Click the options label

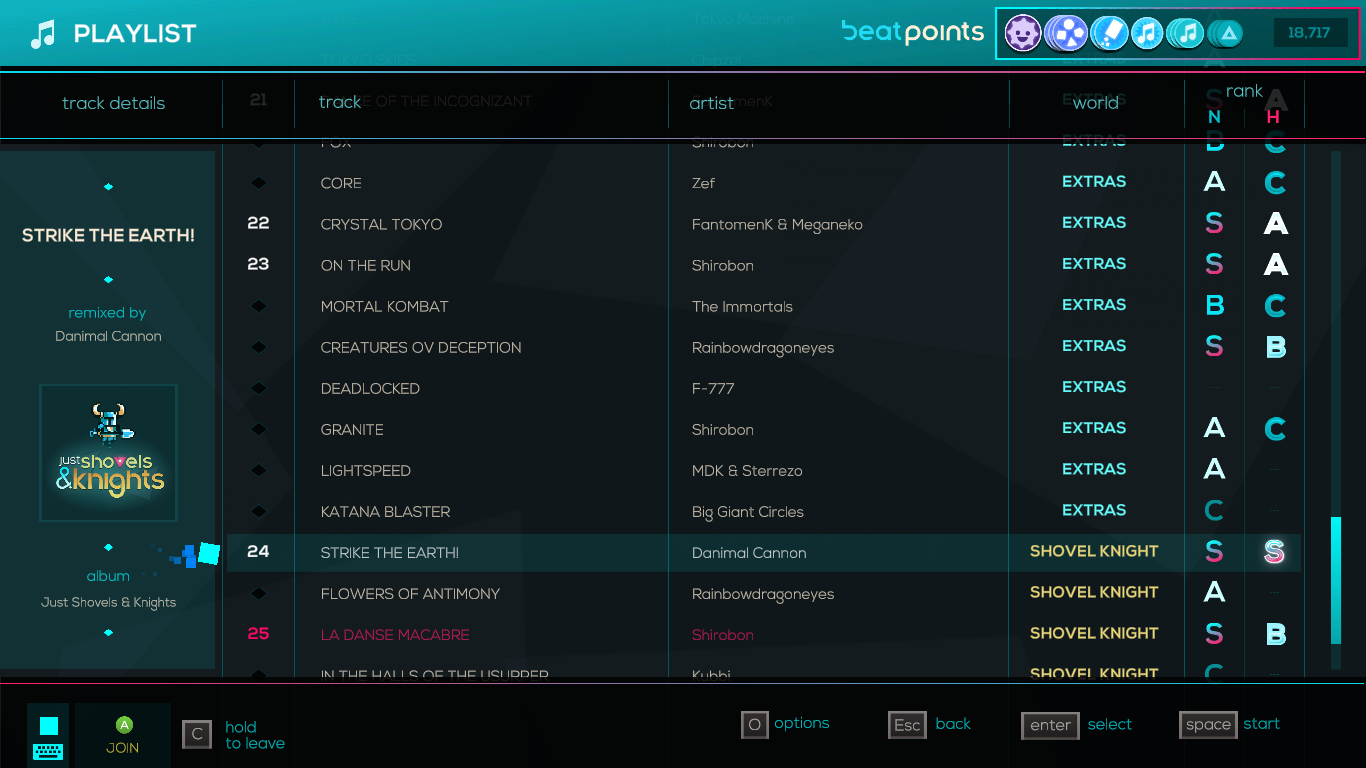pyautogui.click(x=802, y=723)
